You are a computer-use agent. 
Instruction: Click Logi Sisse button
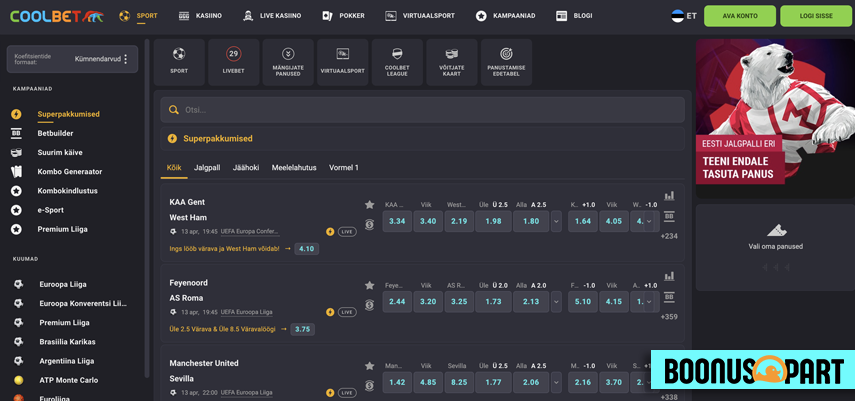coord(816,16)
